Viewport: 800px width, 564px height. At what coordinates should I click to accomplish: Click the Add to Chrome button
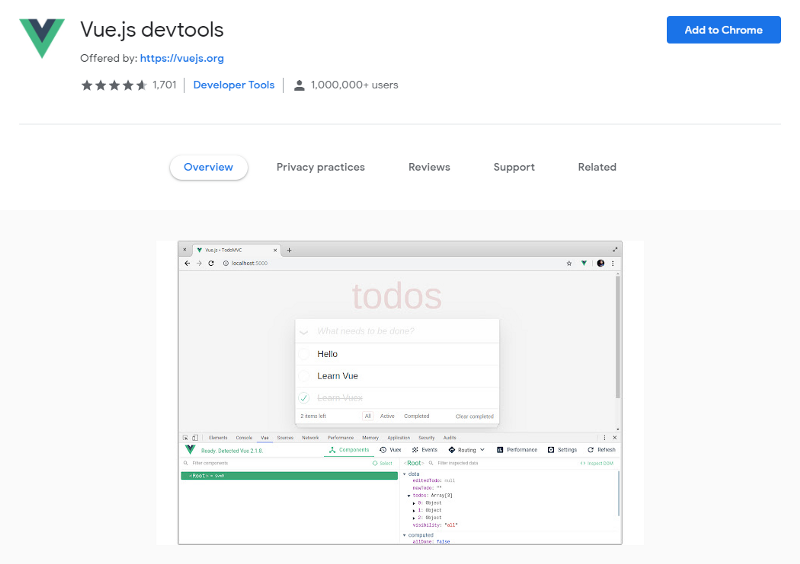click(x=723, y=30)
